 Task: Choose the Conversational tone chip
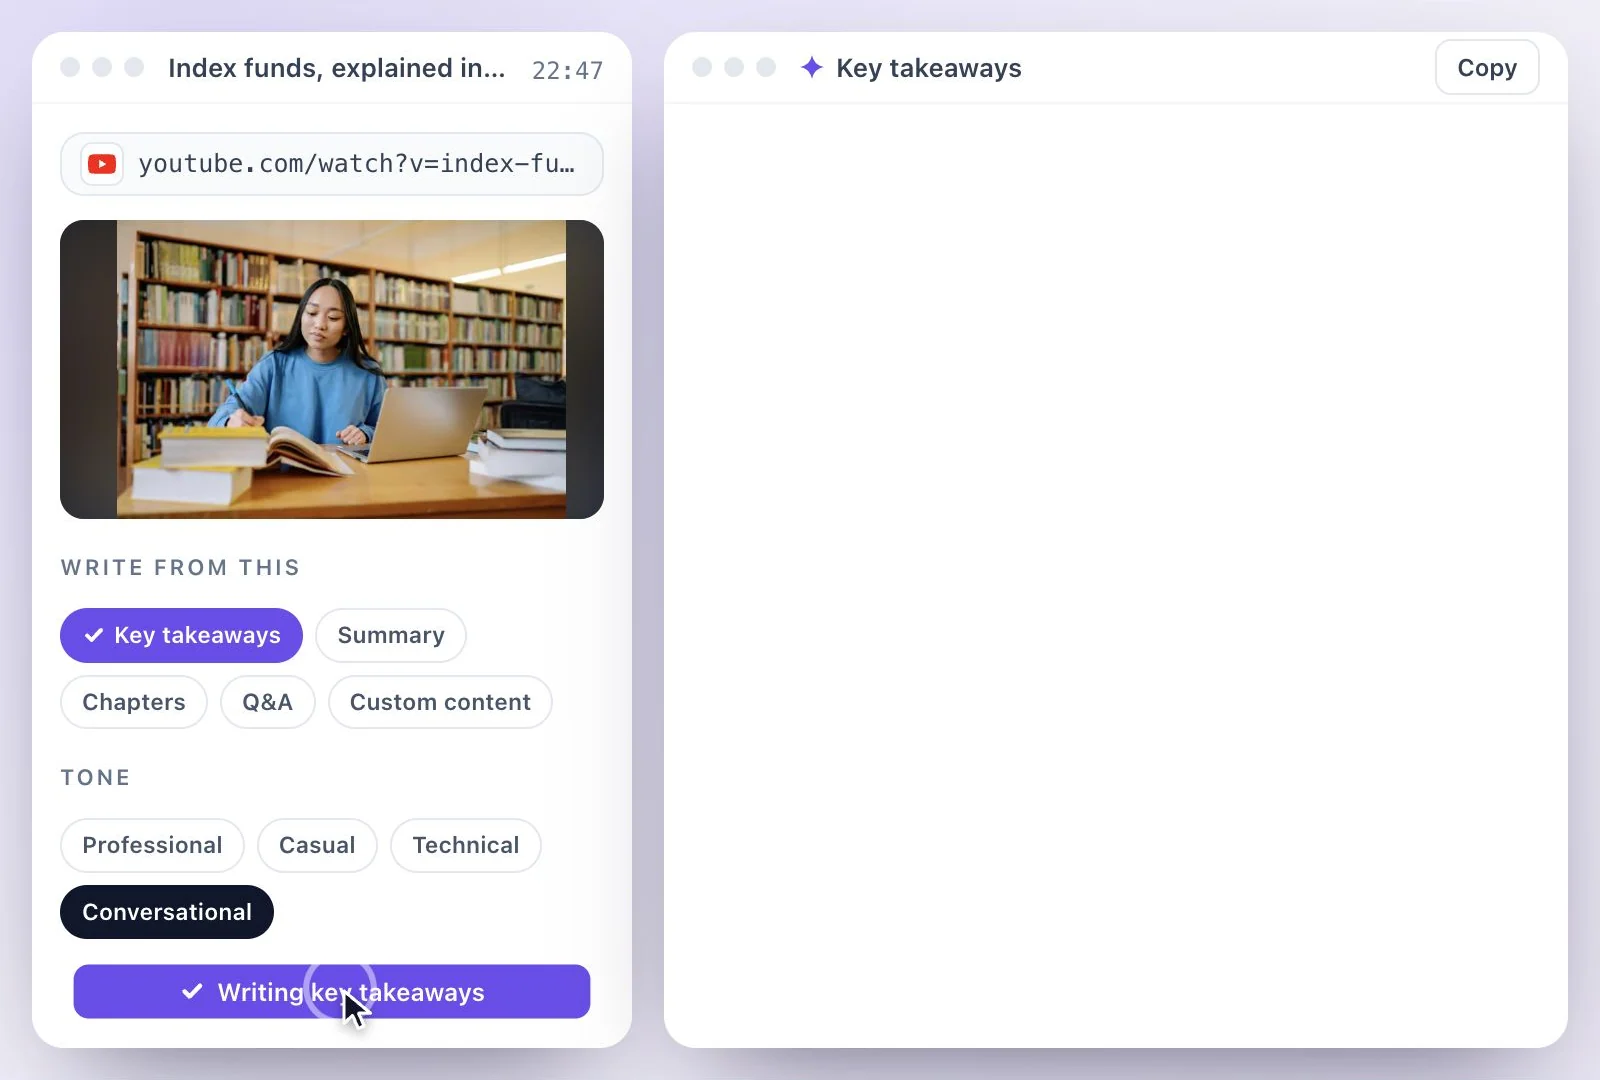[x=167, y=912]
